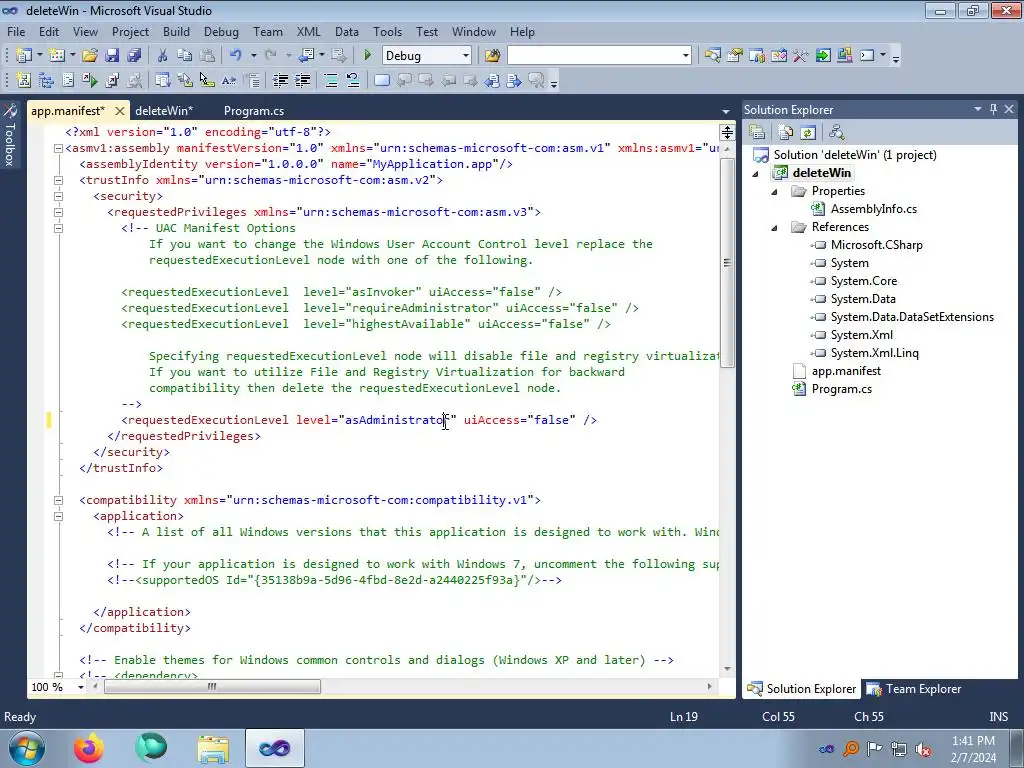Click the New Project toolbar icon
Screen dimensions: 1024x768
click(24, 56)
